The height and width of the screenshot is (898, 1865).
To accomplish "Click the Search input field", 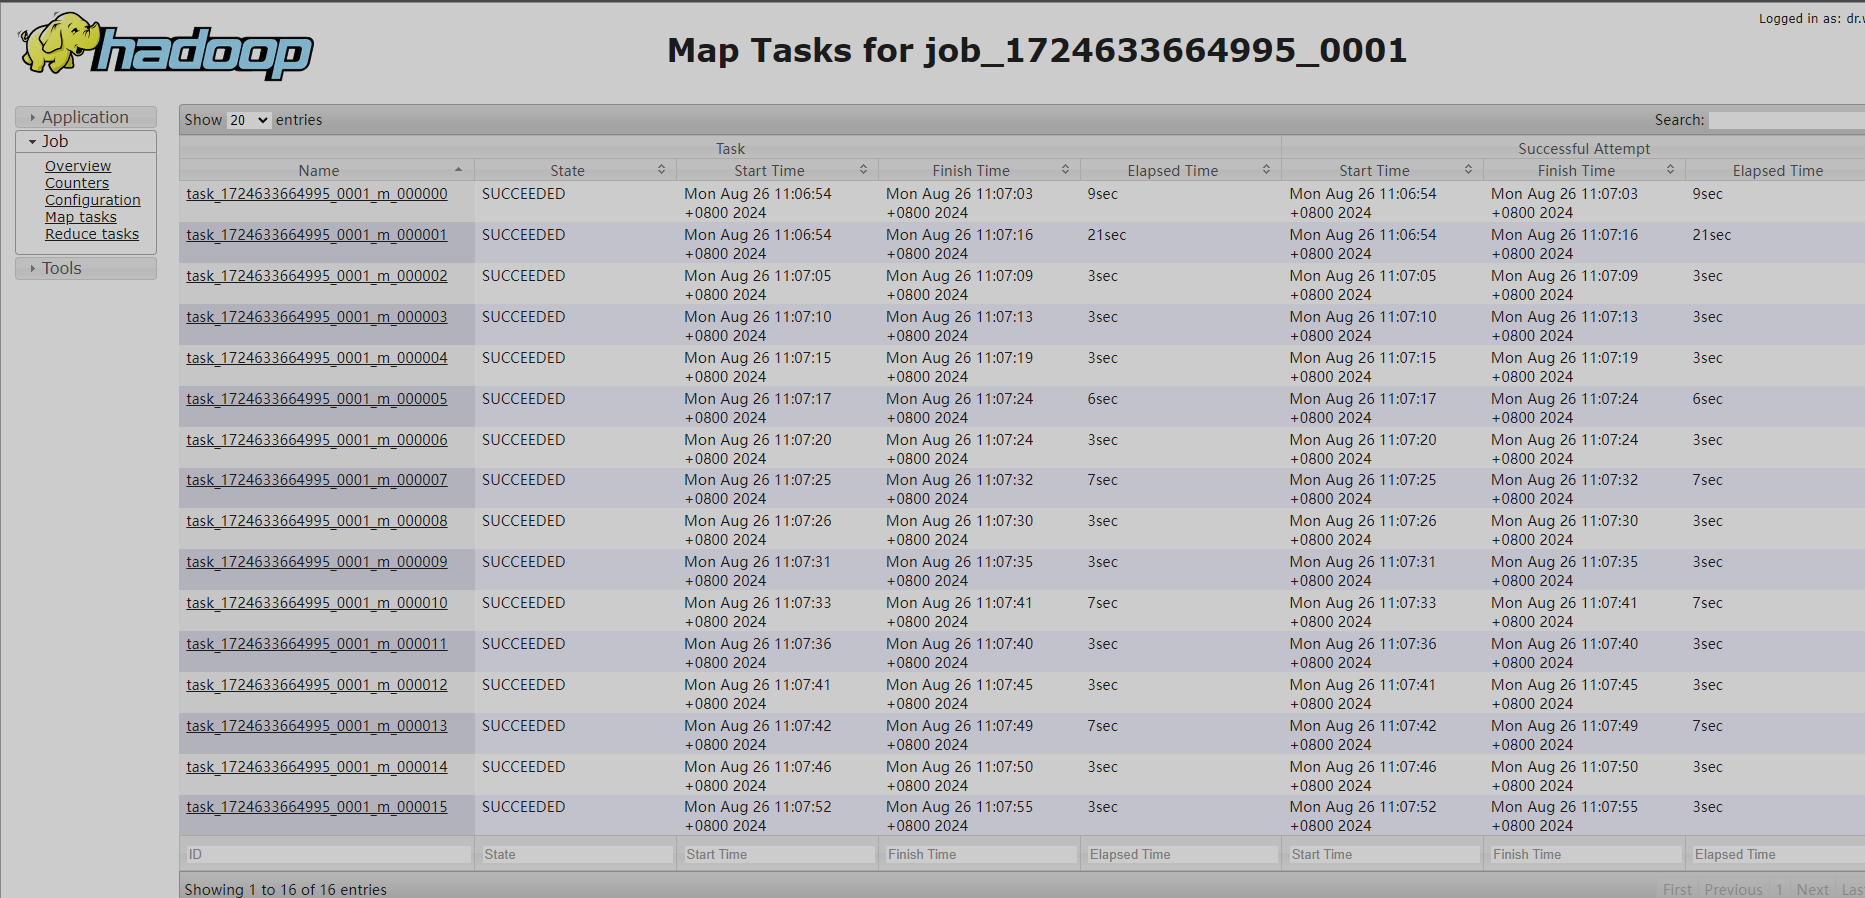I will click(x=1786, y=120).
